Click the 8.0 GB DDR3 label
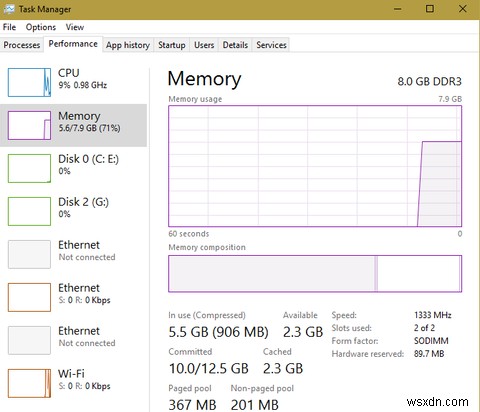This screenshot has width=480, height=412. click(429, 81)
